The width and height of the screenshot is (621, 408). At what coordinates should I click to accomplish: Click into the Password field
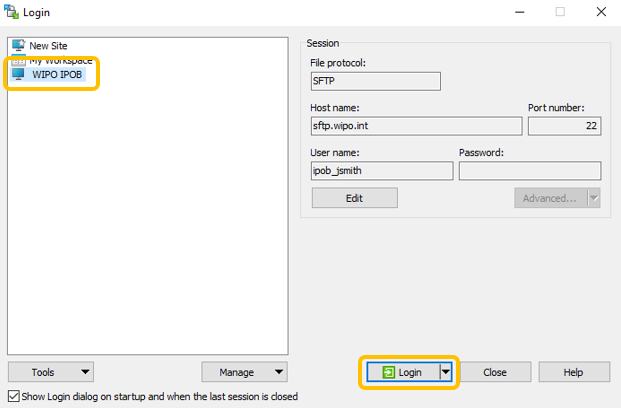coord(529,171)
